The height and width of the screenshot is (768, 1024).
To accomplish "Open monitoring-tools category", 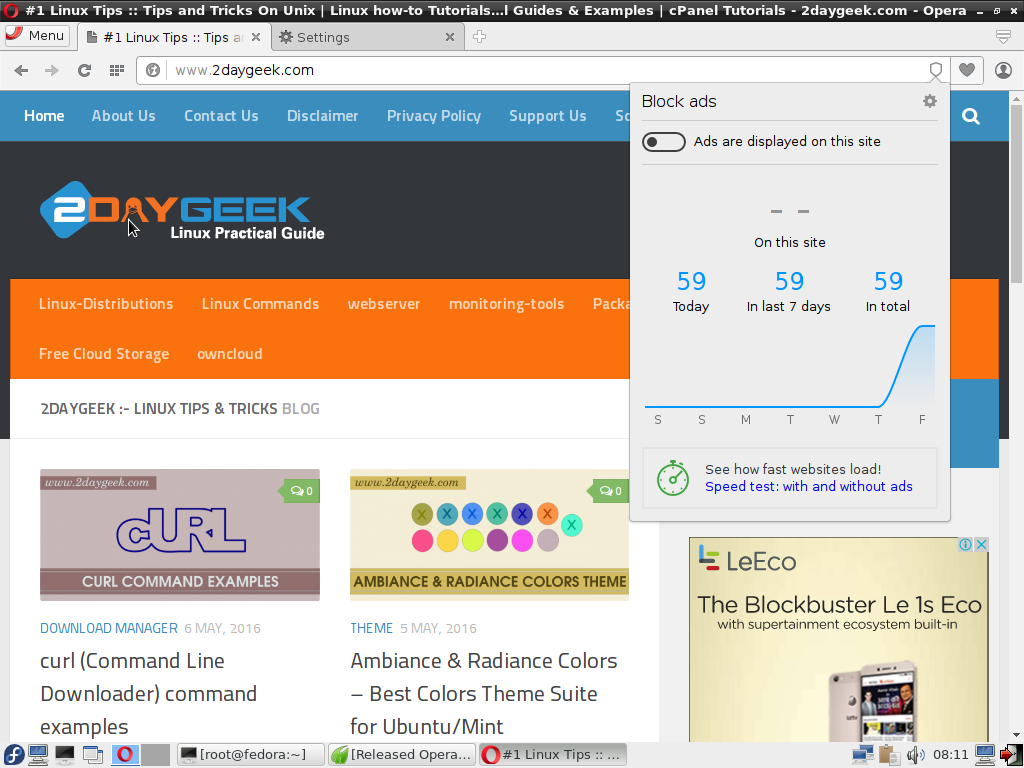I will pos(506,304).
